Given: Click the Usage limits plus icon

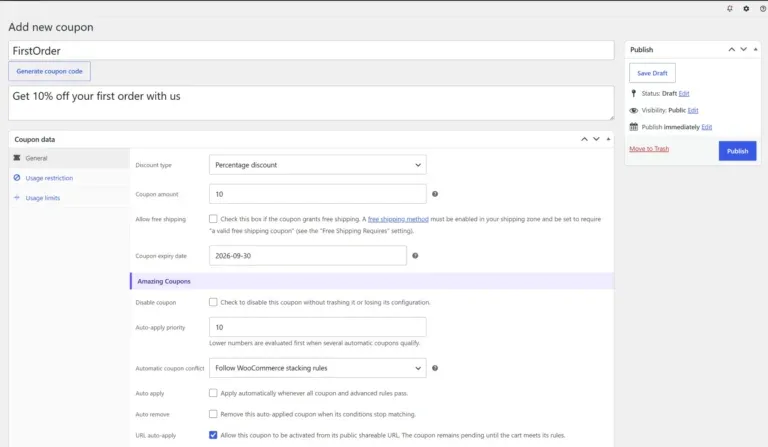Looking at the screenshot, I should [x=17, y=197].
